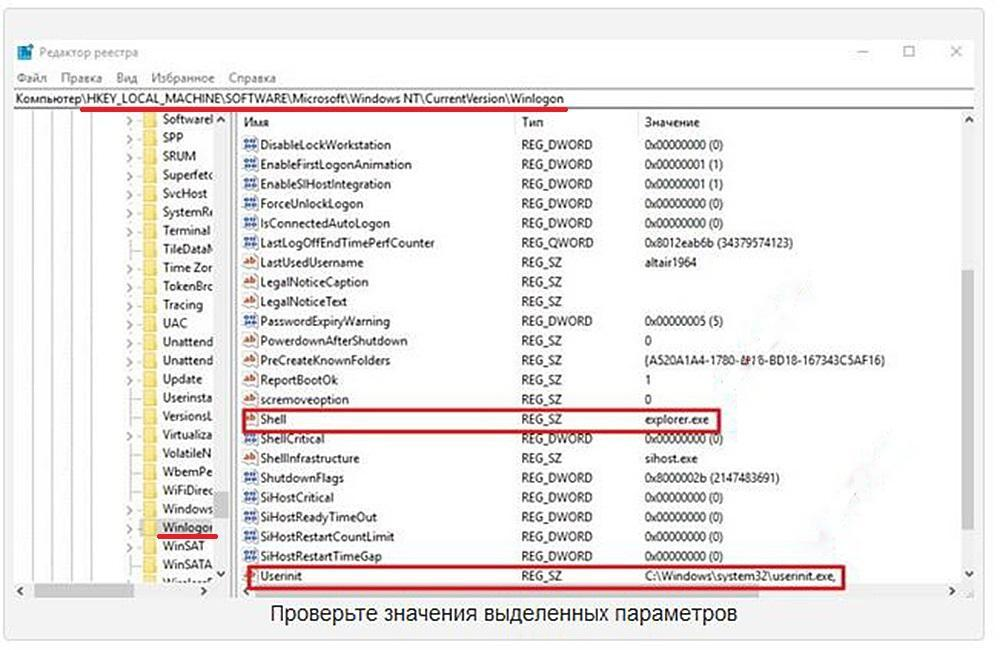Select the DWORD icon of SiHostRestartCountLimit

pos(250,536)
